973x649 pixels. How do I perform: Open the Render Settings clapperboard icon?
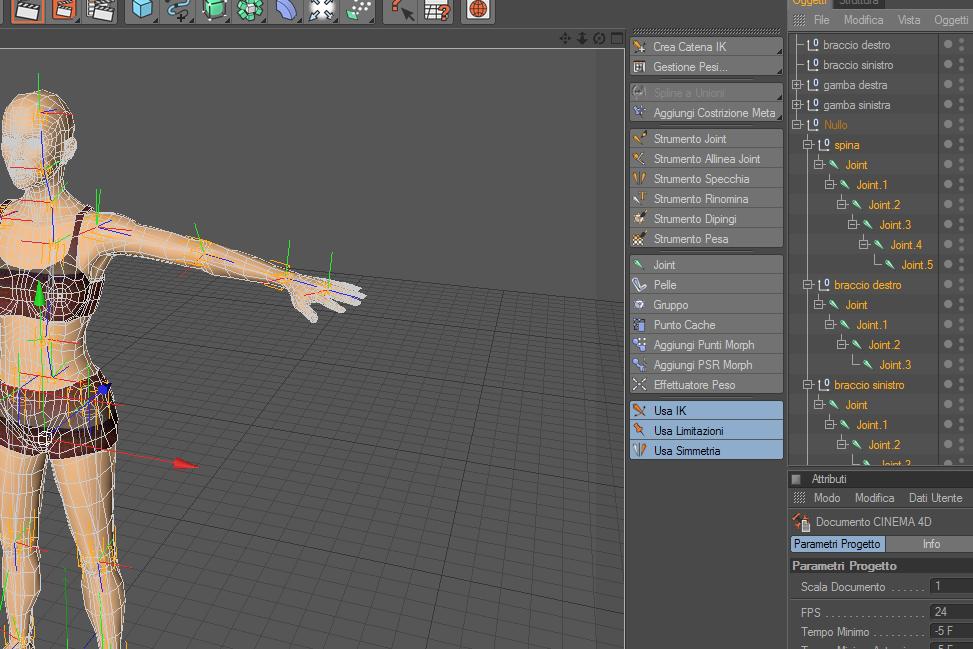pos(101,9)
